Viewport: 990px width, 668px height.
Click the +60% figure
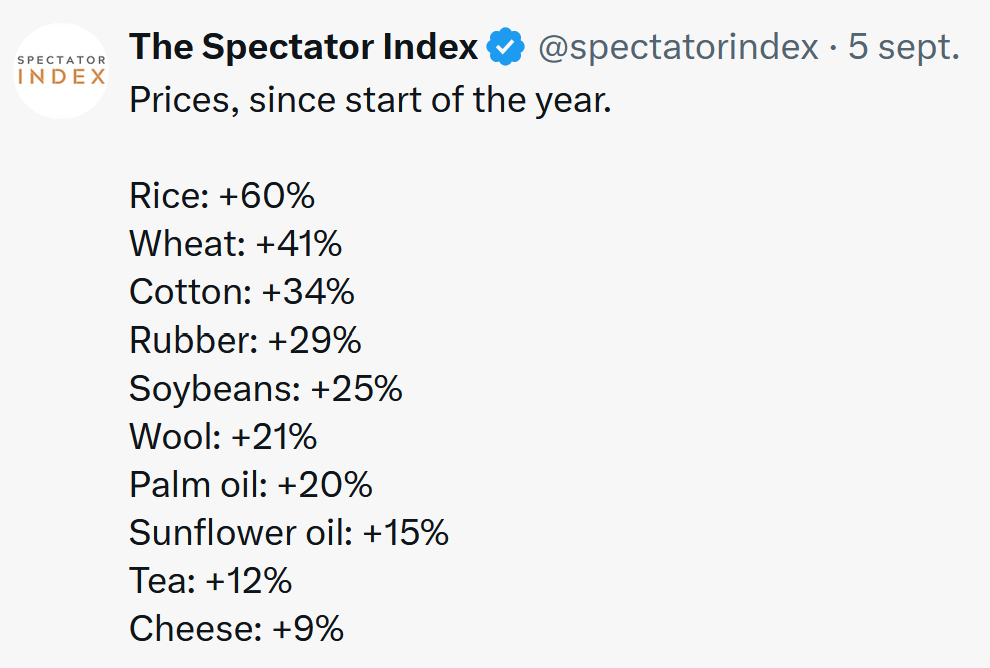(x=266, y=195)
